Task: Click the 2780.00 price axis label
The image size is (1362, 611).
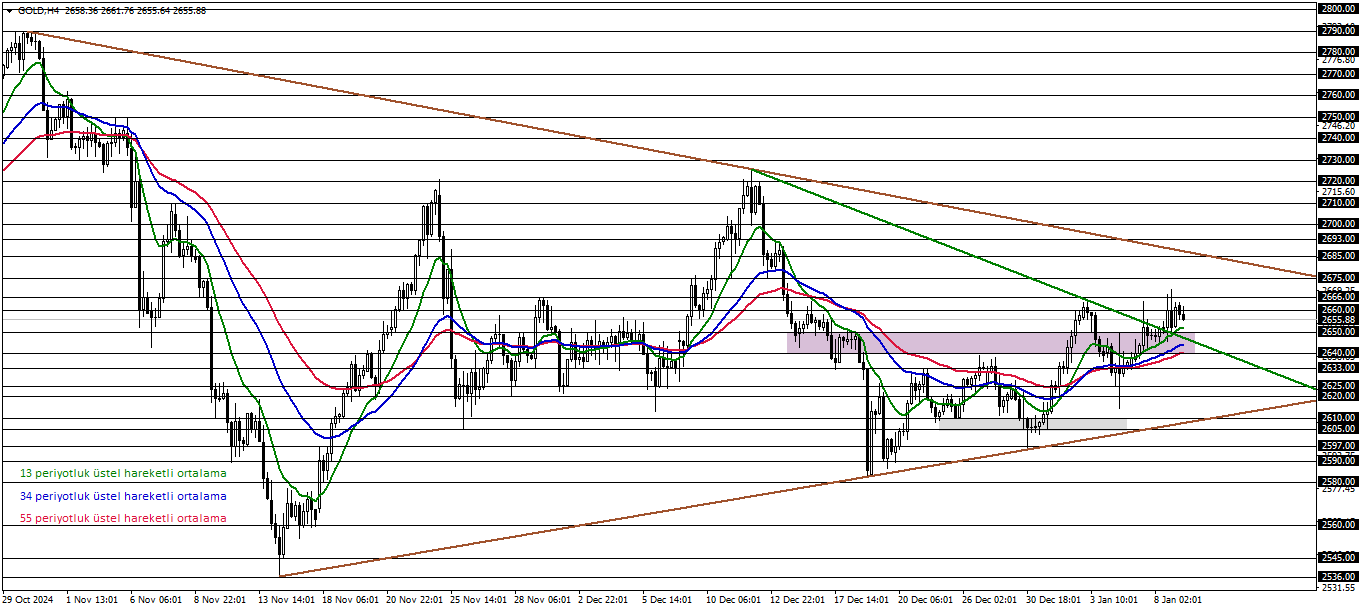Action: 1338,52
